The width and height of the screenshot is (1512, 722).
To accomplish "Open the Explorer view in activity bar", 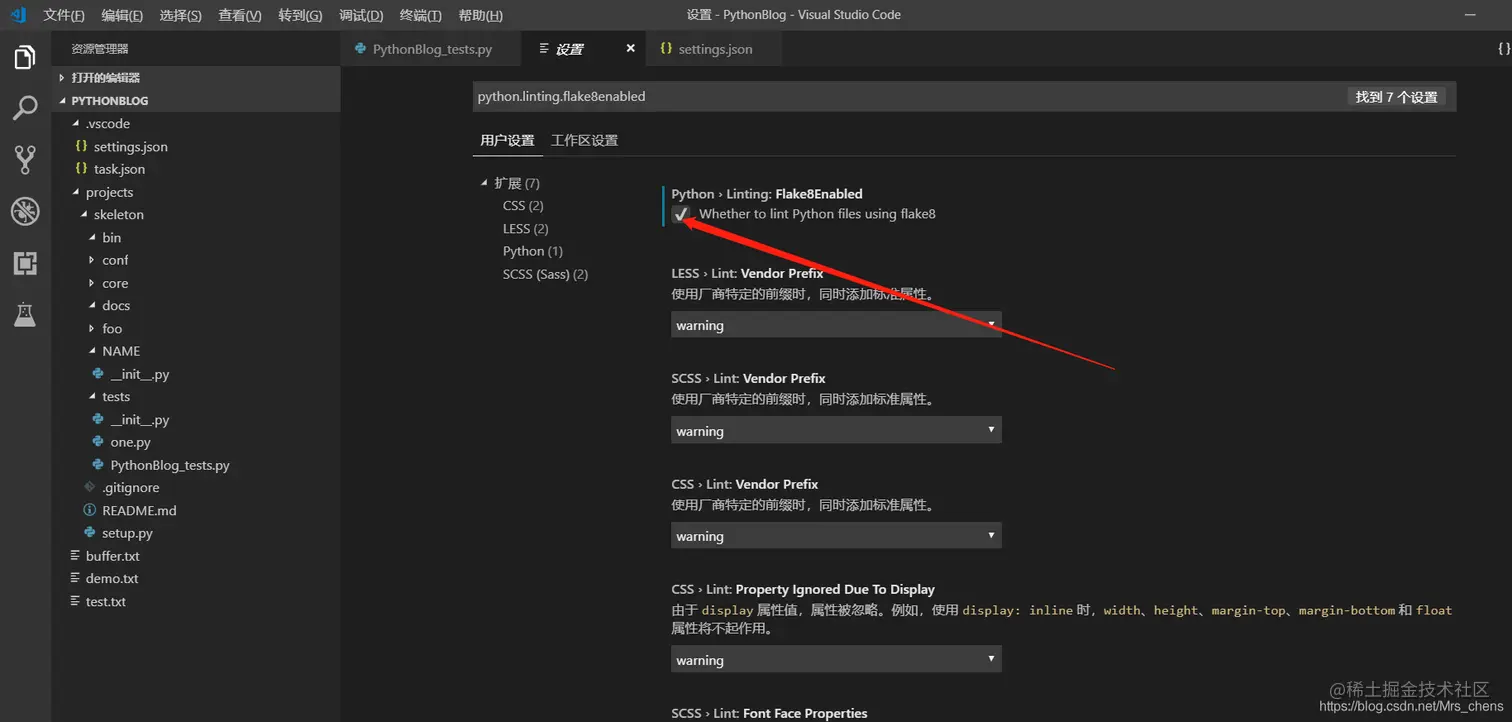I will click(x=25, y=57).
